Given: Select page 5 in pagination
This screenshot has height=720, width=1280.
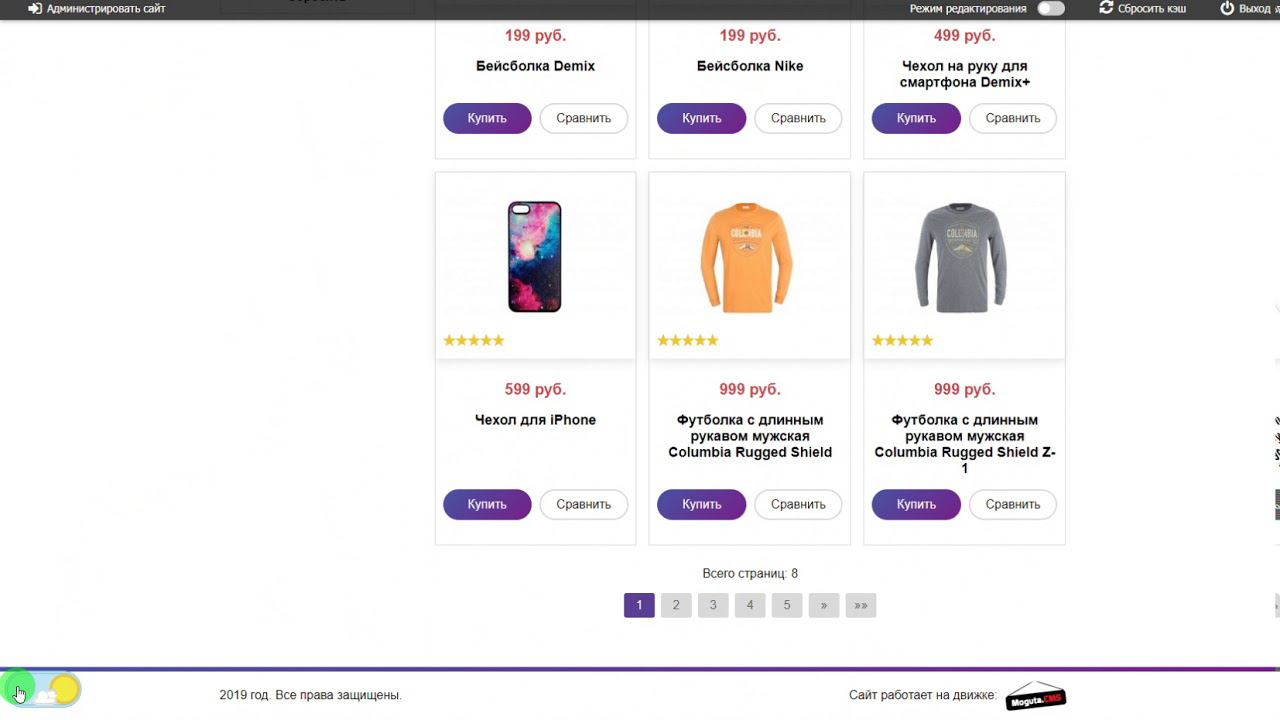Looking at the screenshot, I should 787,605.
